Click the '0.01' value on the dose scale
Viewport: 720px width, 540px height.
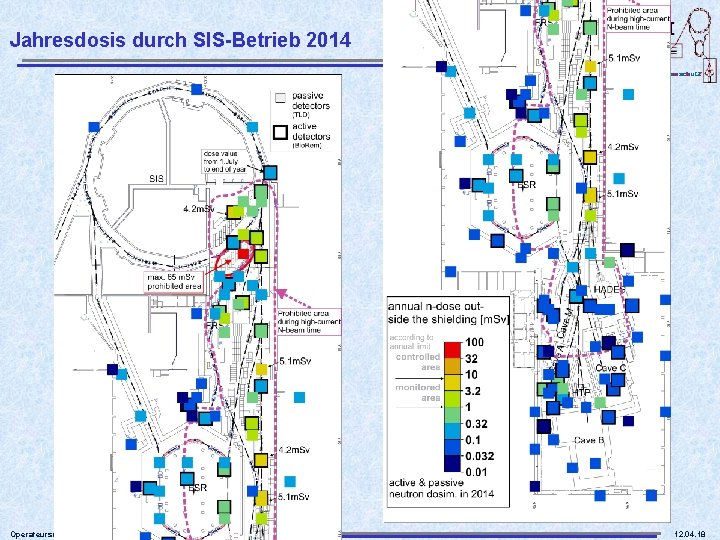pos(476,472)
